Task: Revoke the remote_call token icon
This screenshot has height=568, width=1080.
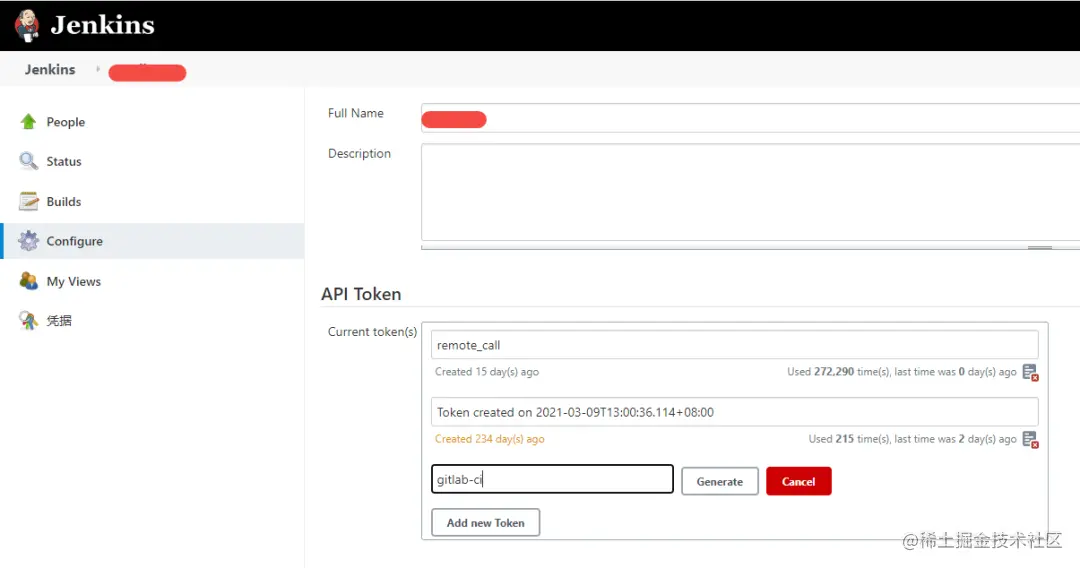Action: [x=1030, y=372]
